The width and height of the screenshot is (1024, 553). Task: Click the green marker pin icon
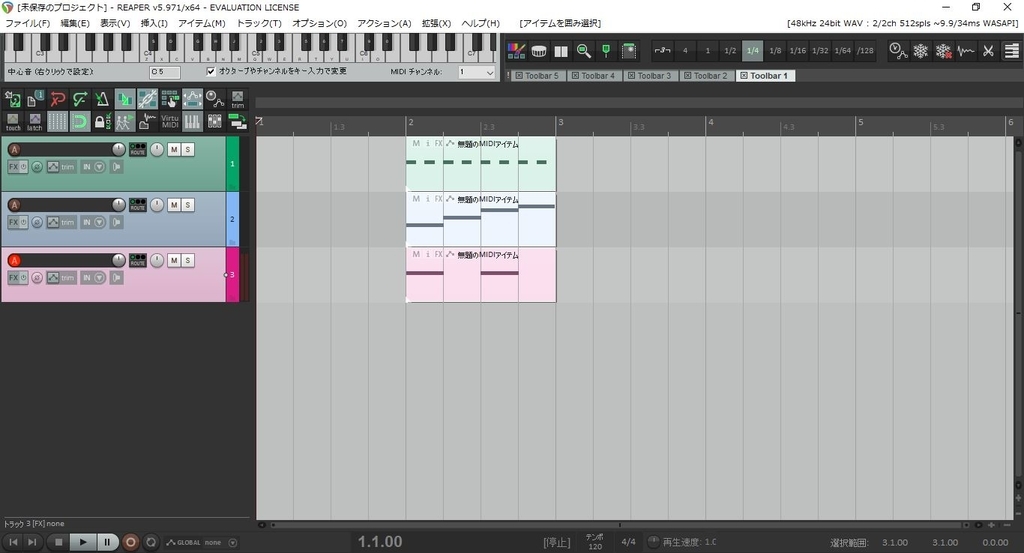[606, 50]
